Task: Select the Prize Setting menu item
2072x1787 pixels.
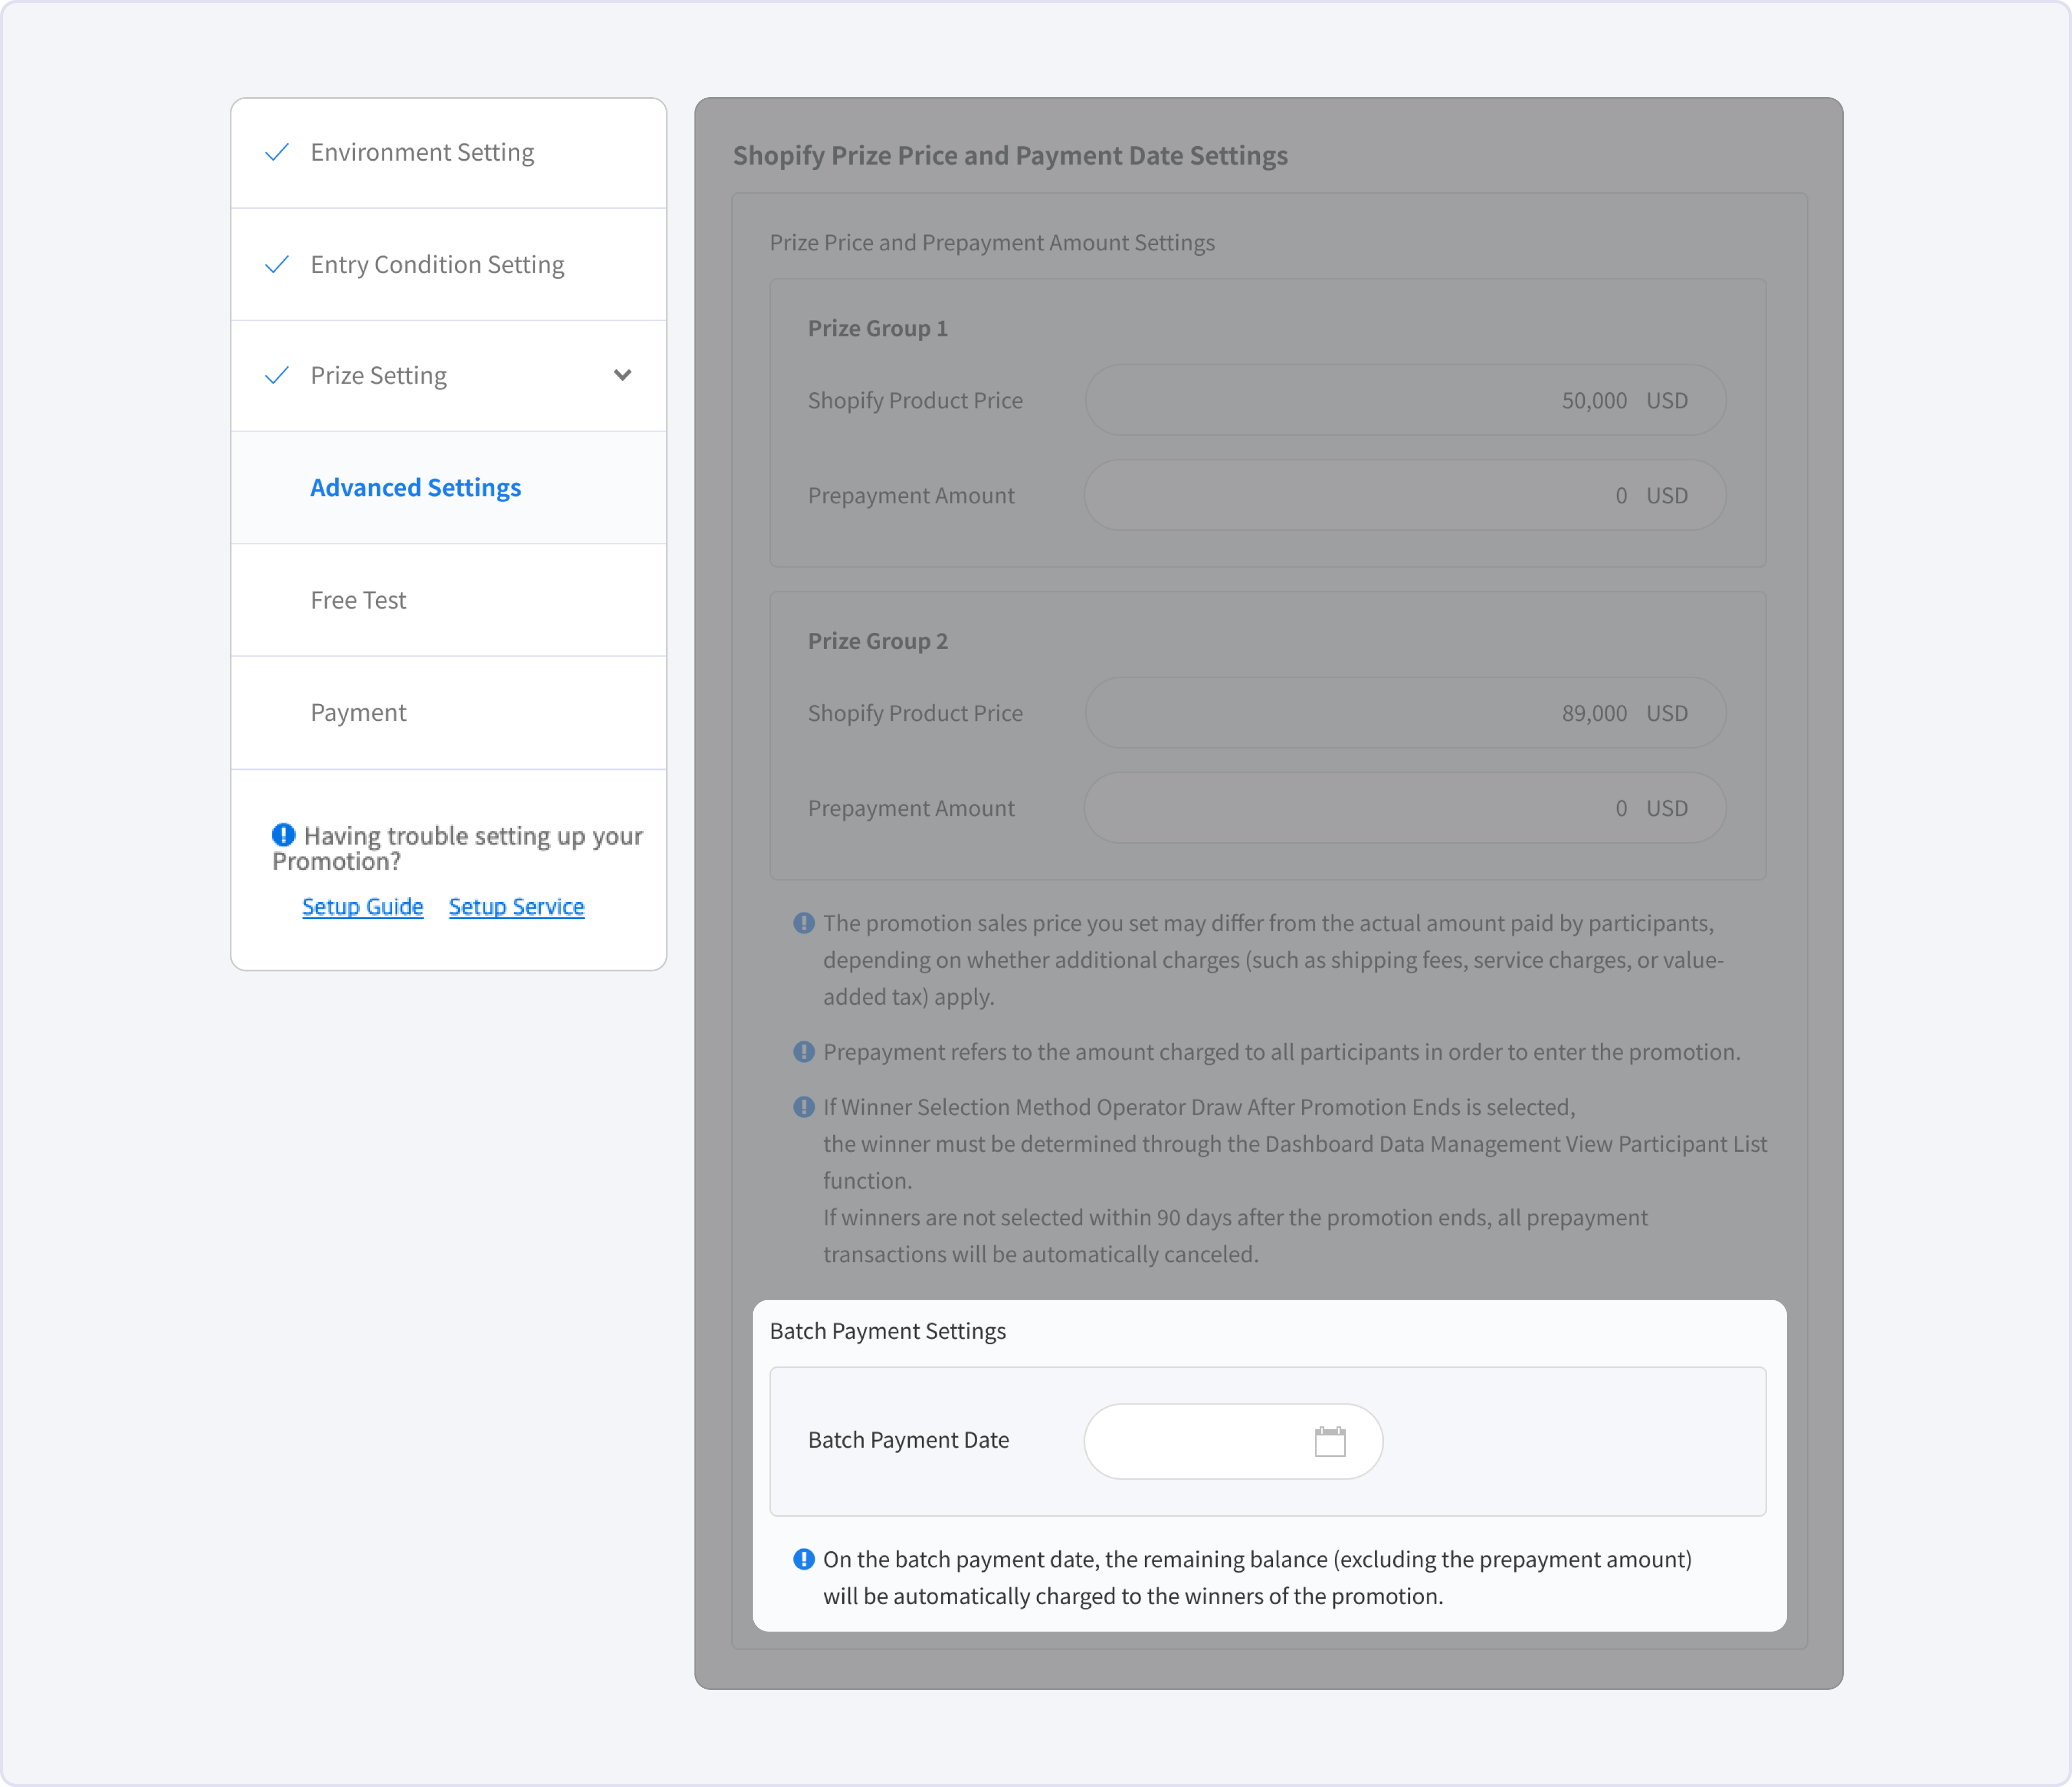Action: 449,376
